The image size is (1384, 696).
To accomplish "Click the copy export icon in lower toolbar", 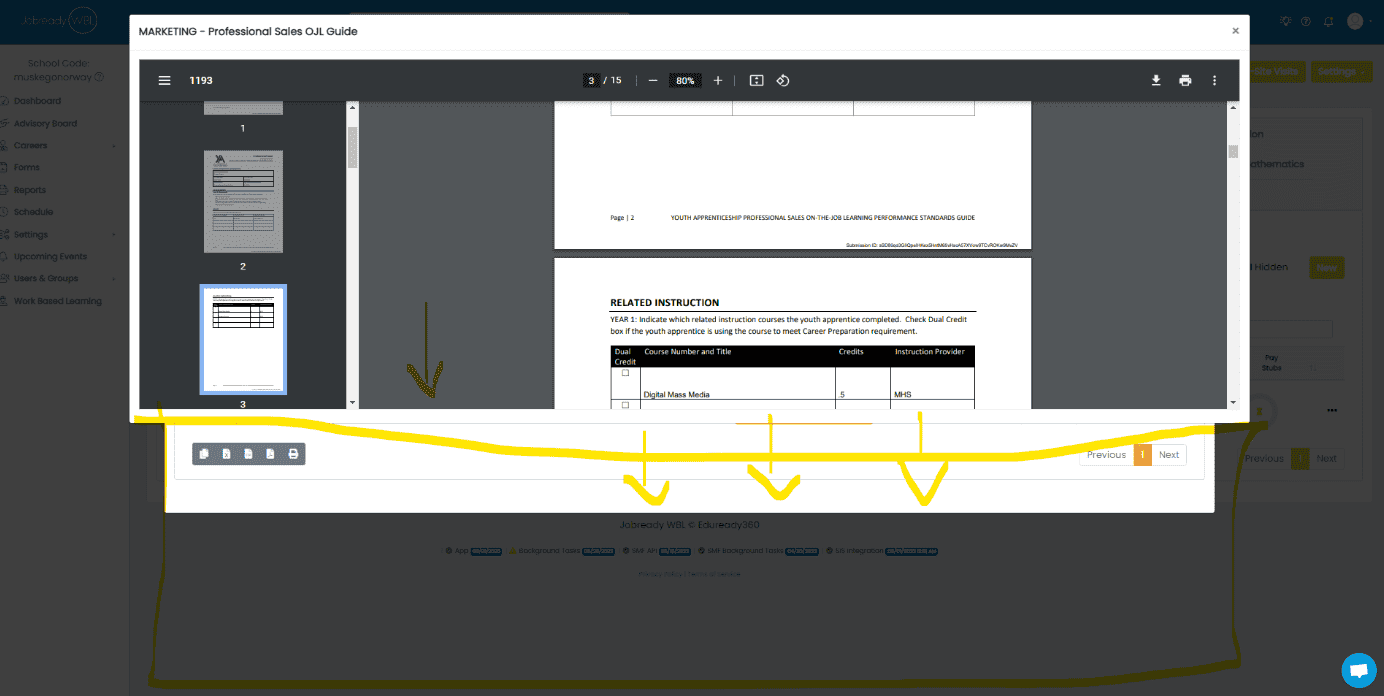I will coord(204,454).
